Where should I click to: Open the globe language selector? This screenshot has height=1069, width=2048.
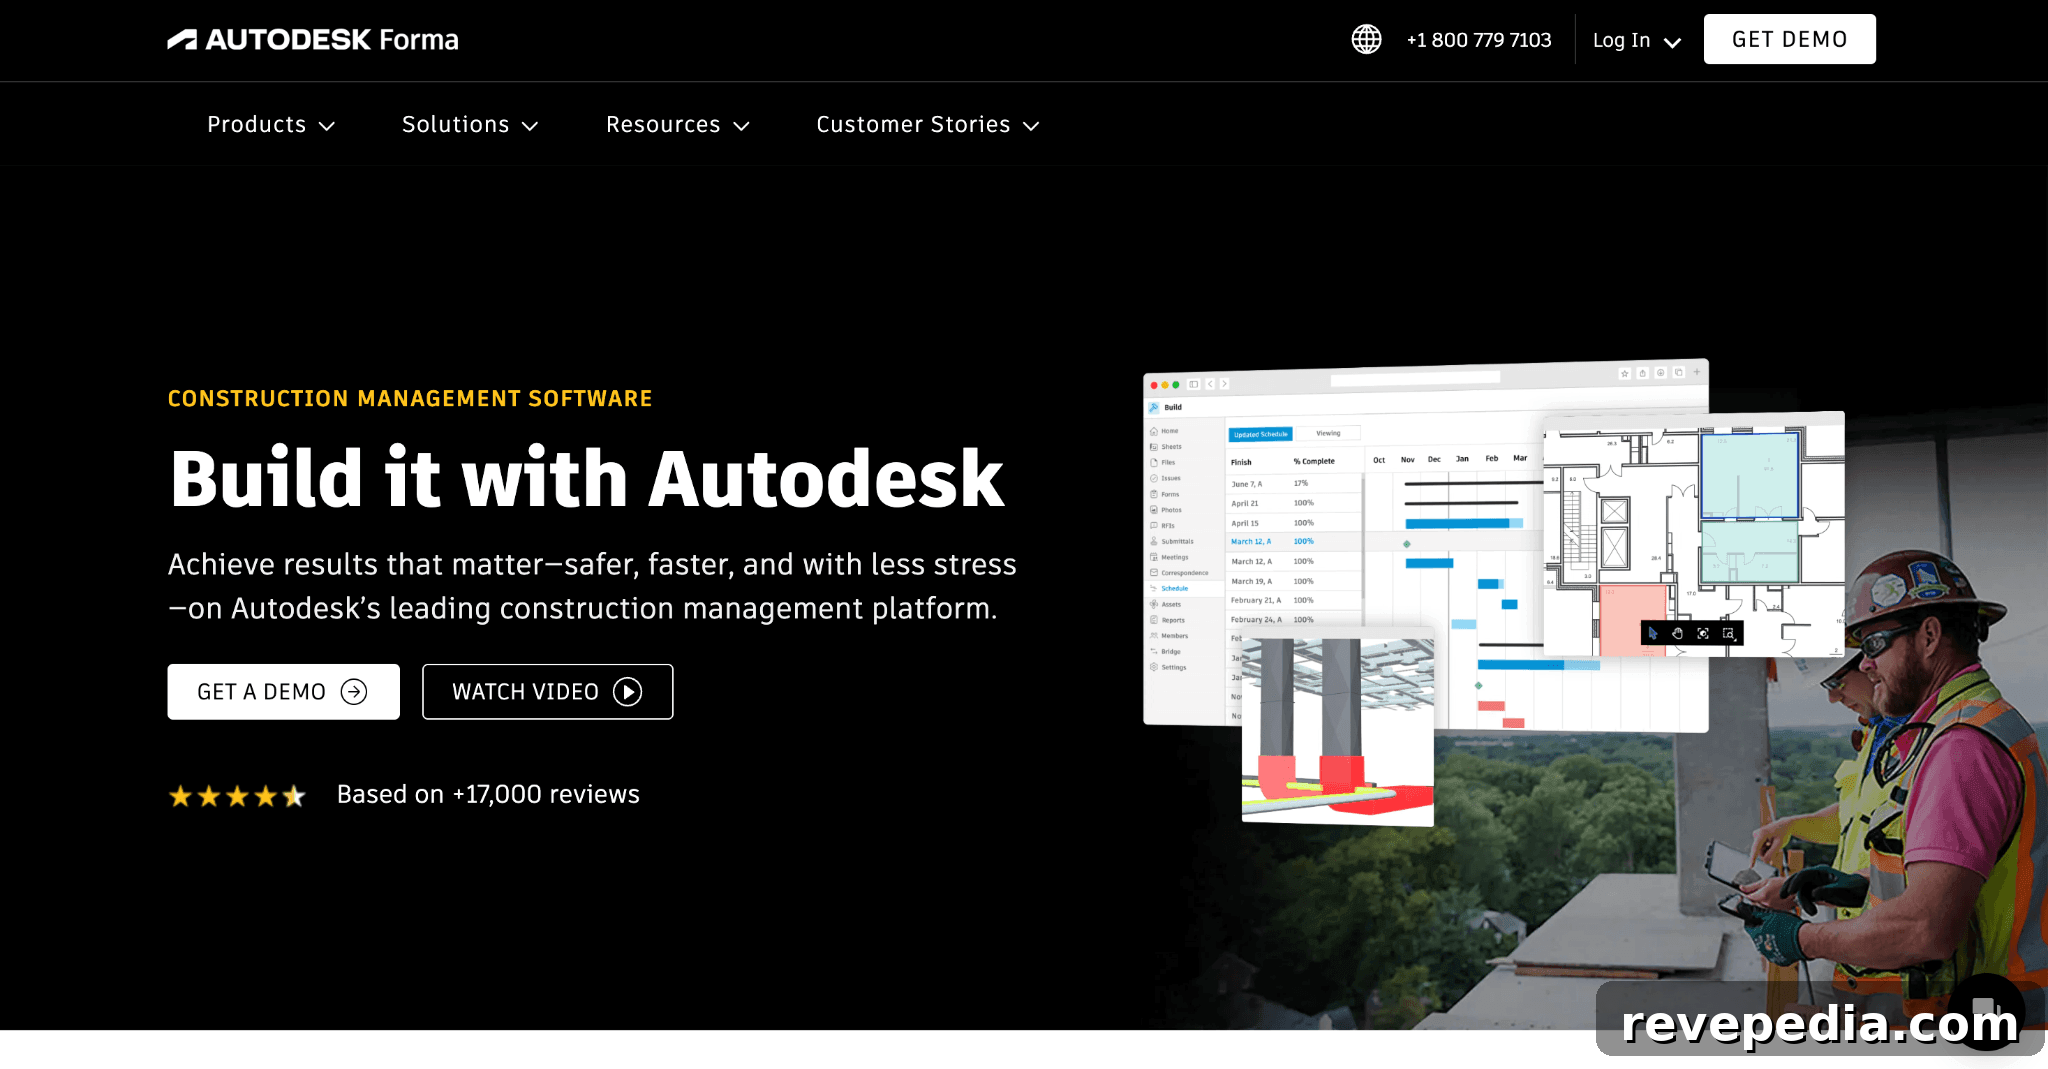[x=1366, y=40]
